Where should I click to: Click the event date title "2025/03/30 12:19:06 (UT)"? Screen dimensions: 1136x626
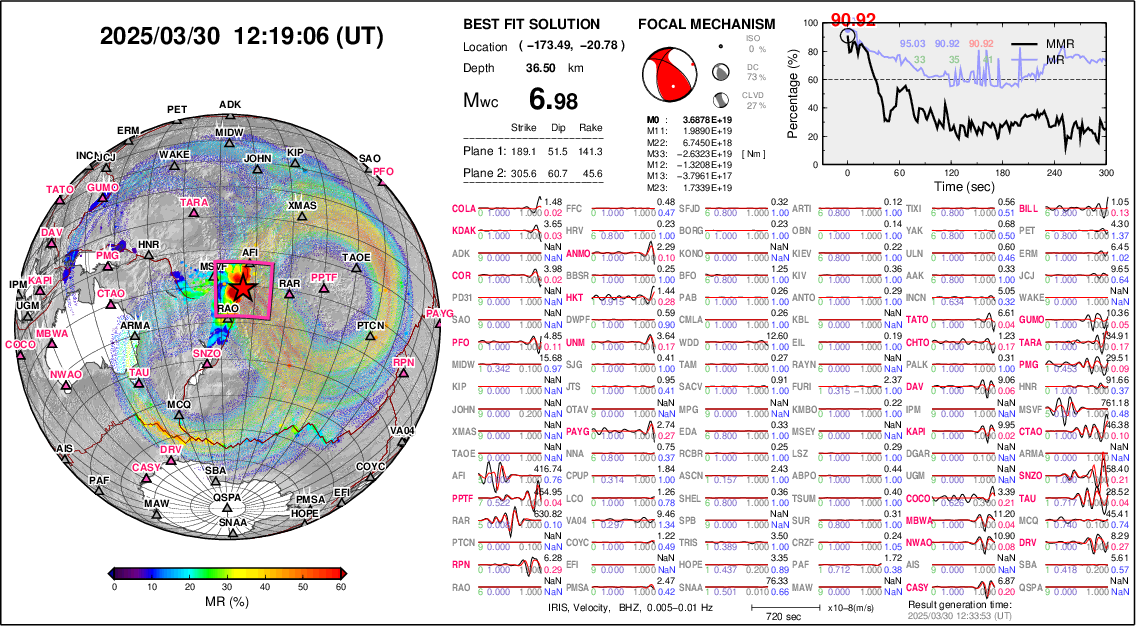pyautogui.click(x=241, y=36)
